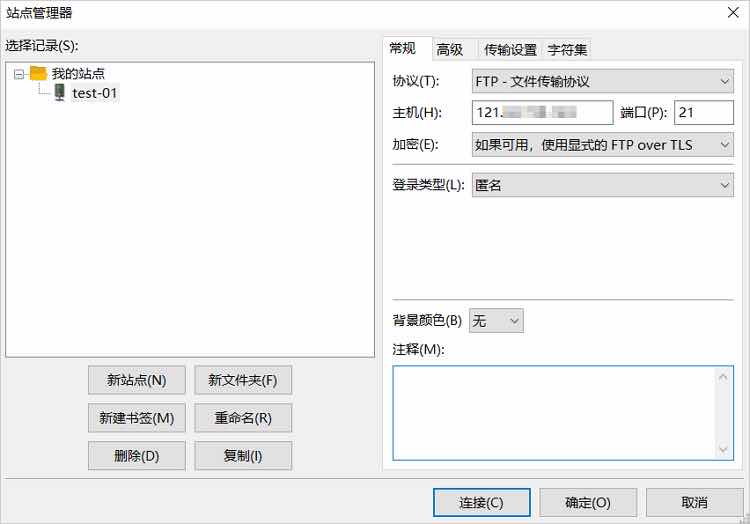
Task: Open the 字符集 tab
Action: [x=567, y=50]
